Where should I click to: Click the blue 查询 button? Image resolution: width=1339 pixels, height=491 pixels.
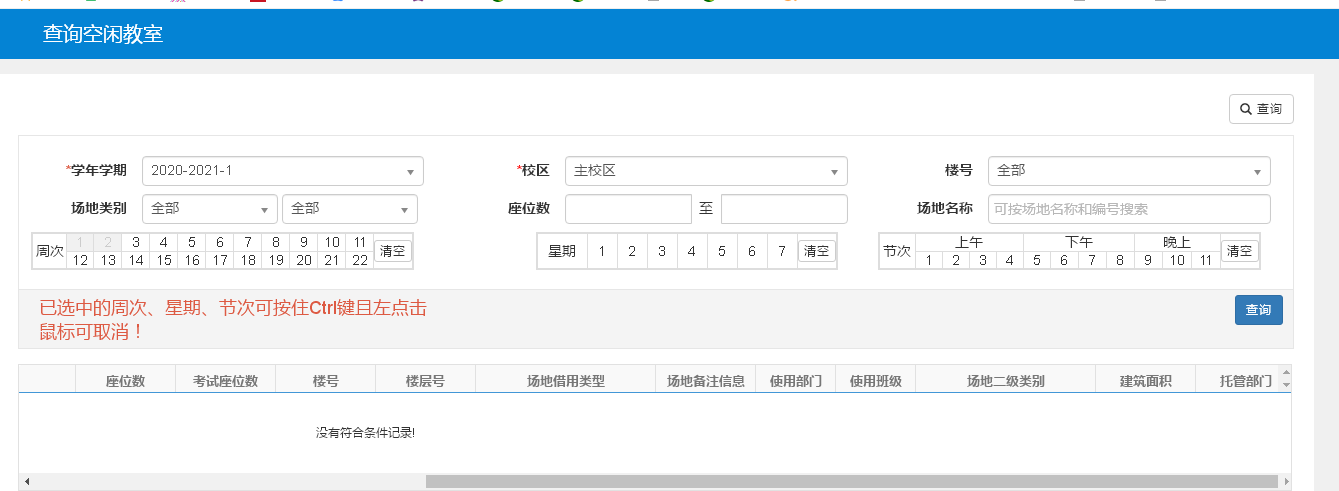[x=1258, y=310]
